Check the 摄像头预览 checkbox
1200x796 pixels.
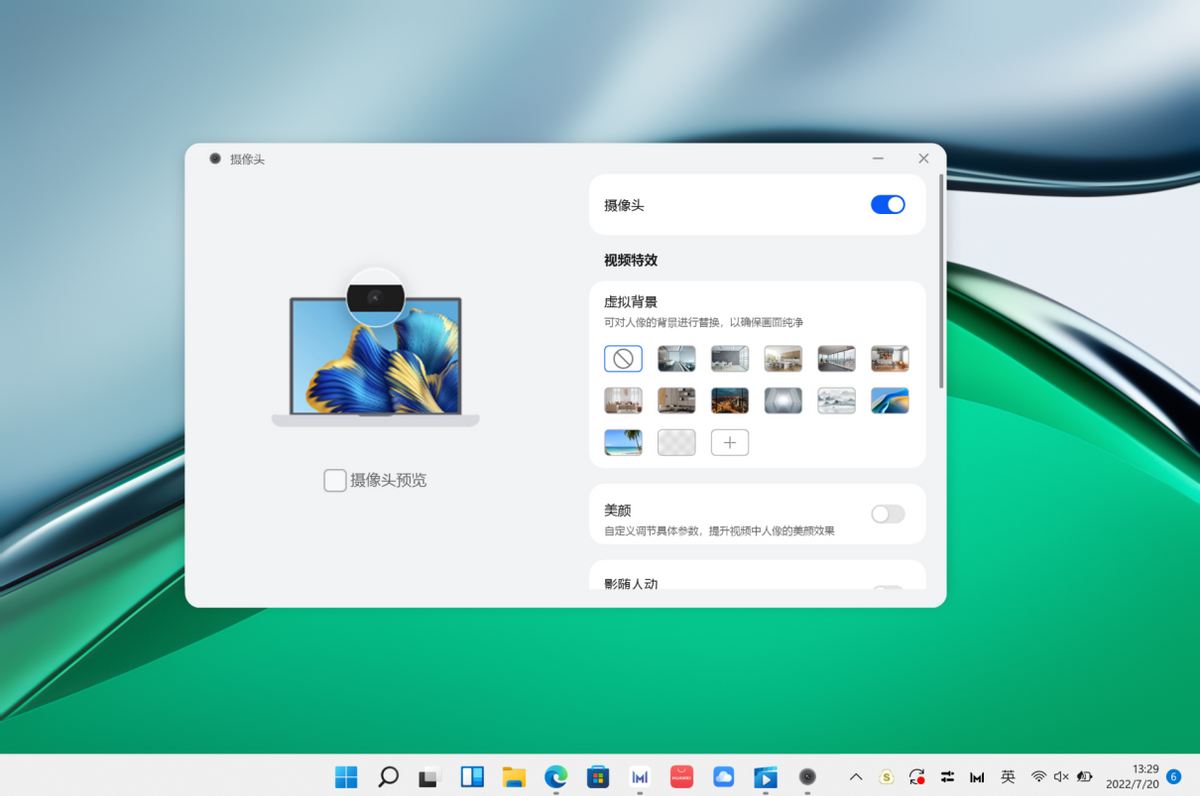[x=335, y=480]
